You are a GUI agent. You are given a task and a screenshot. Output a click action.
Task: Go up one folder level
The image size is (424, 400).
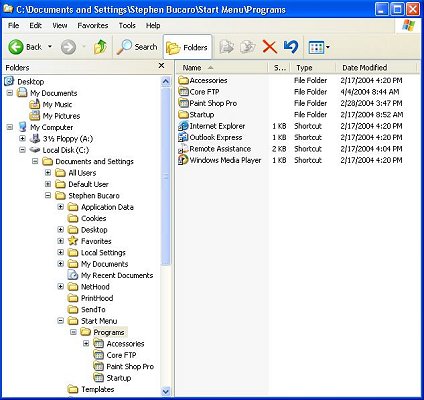(x=100, y=47)
